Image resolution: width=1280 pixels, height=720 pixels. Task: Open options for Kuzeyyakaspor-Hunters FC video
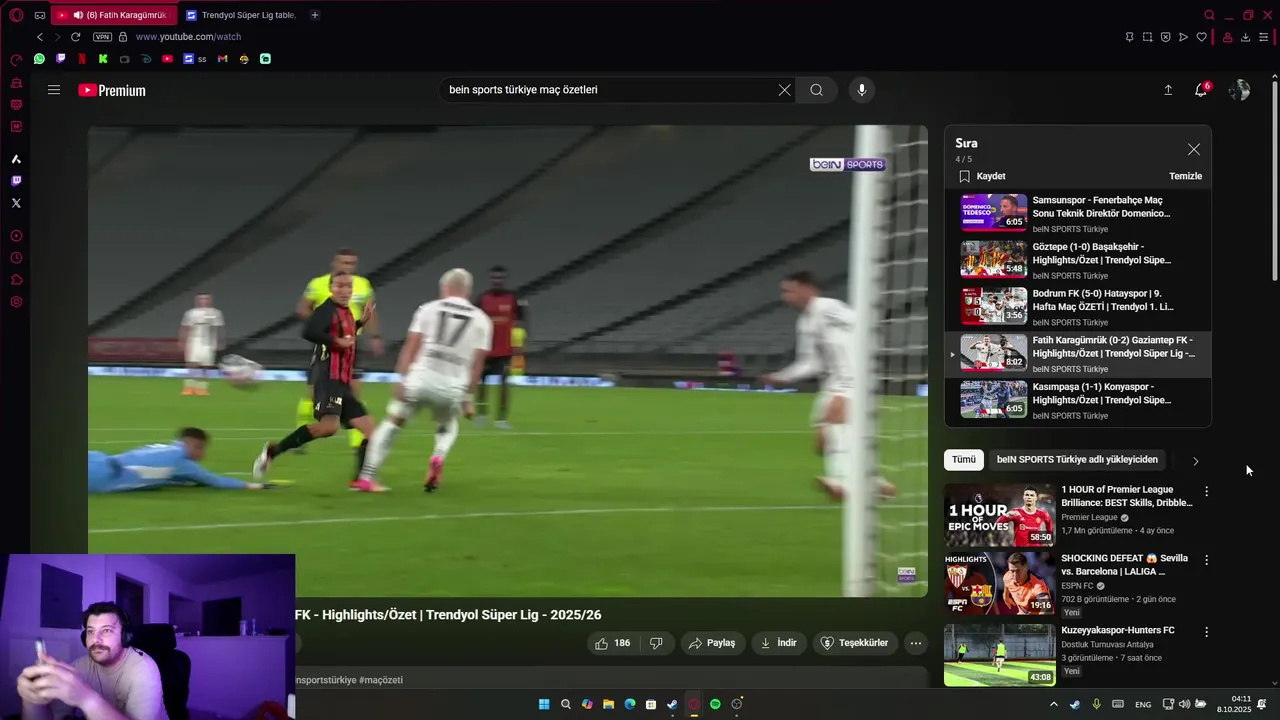point(1206,632)
